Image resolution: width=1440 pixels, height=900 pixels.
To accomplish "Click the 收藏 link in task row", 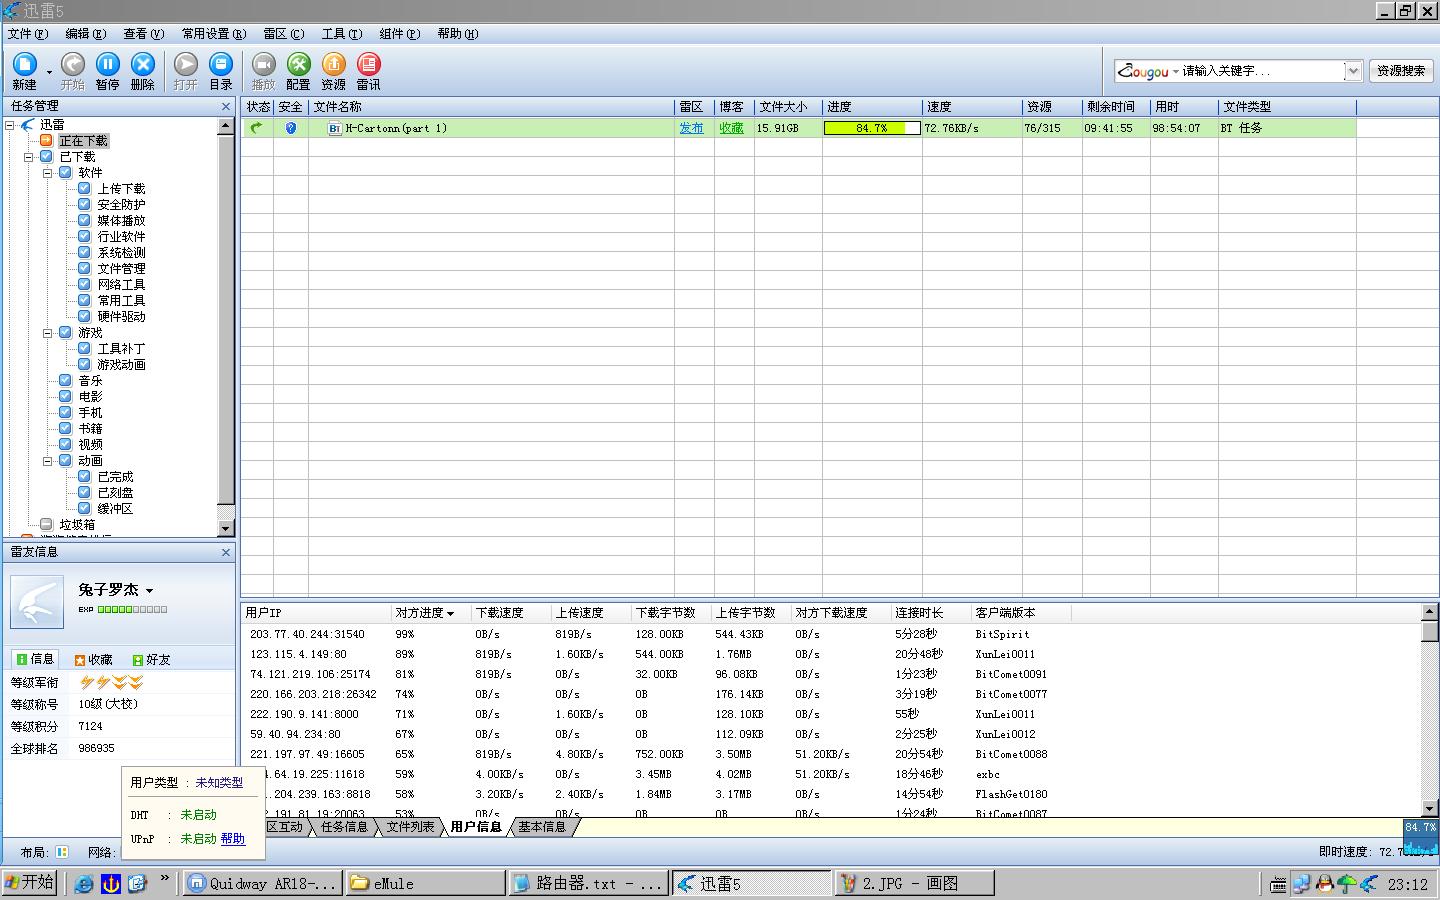I will tap(731, 128).
